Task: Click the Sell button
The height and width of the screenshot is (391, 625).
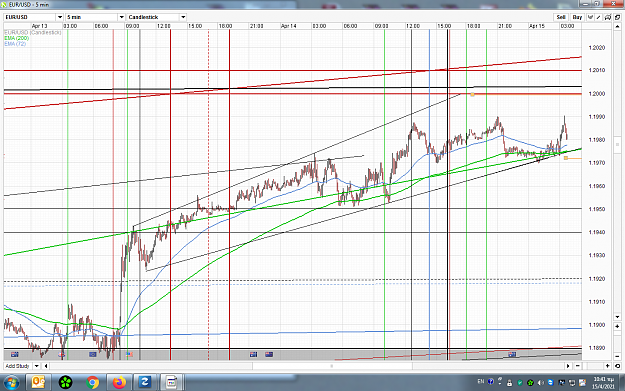Action: pos(561,17)
